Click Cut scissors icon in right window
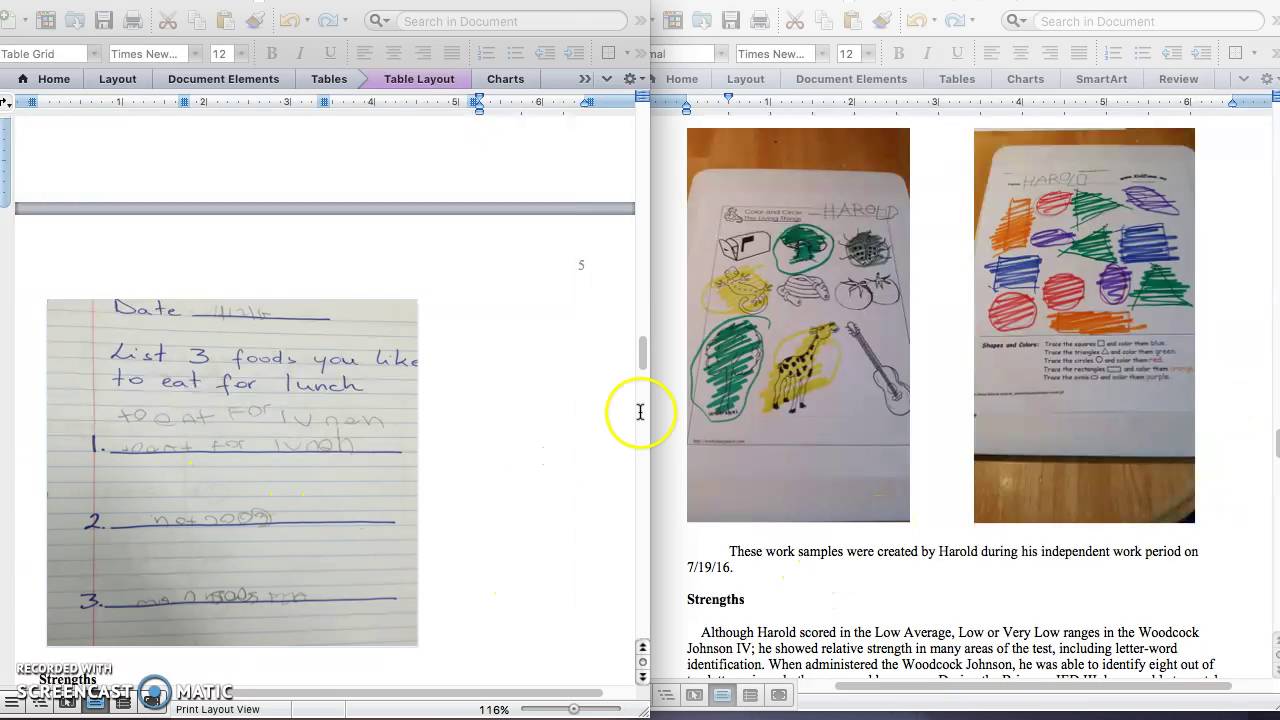This screenshot has width=1280, height=720. [795, 20]
